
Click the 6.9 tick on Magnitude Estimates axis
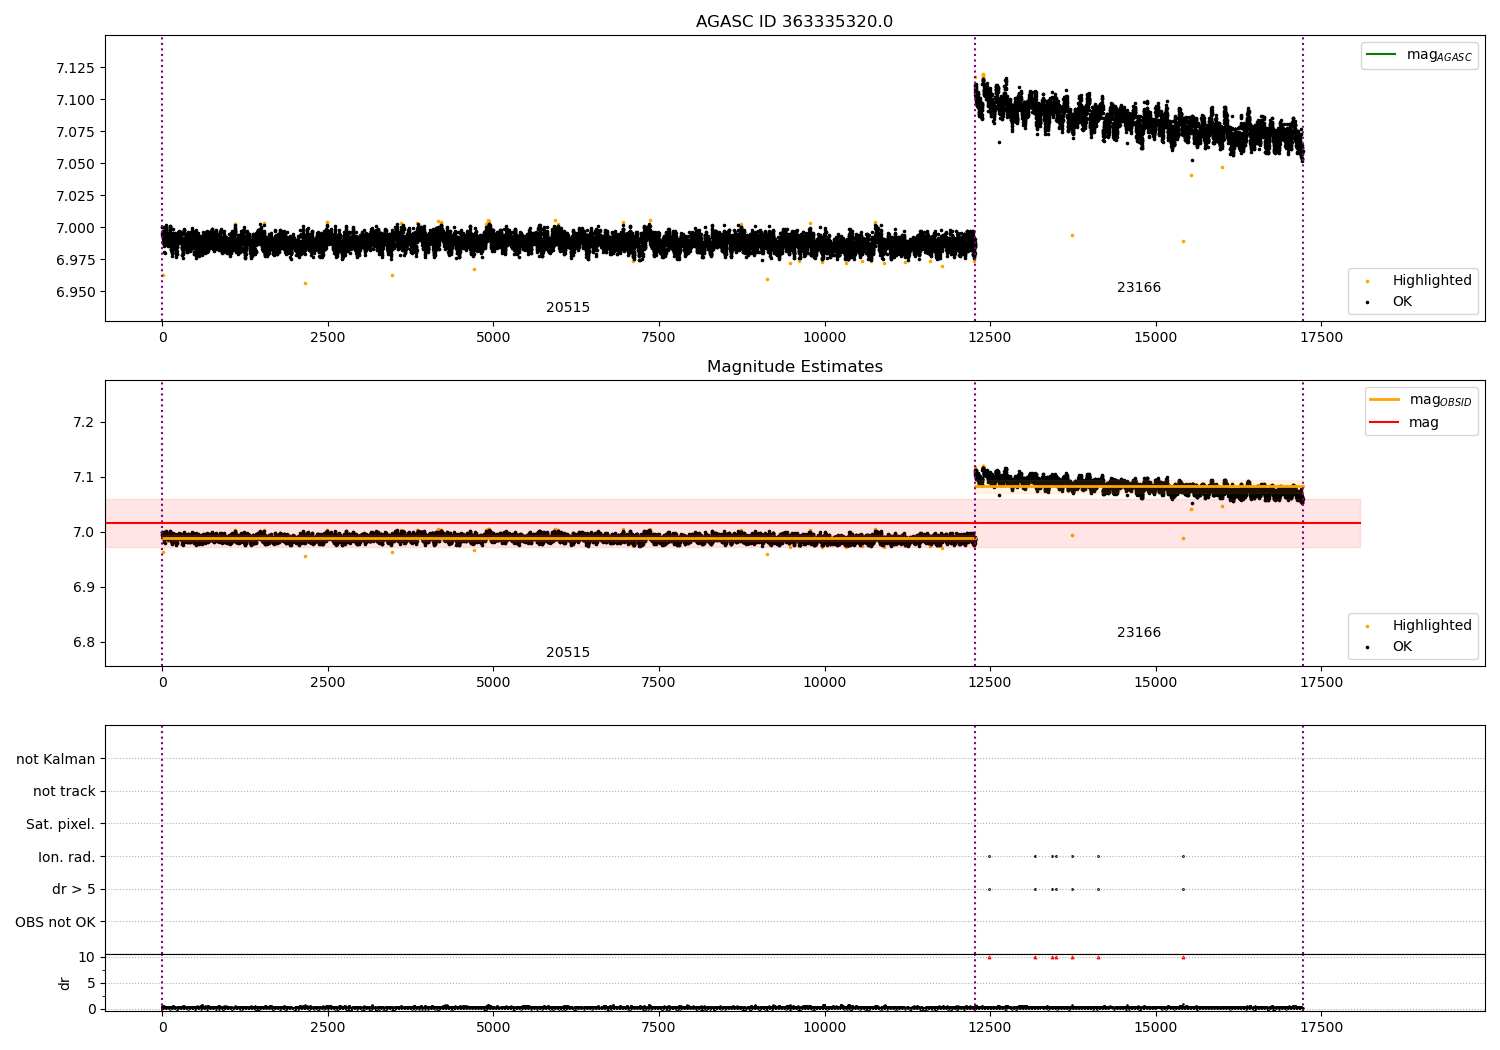tap(84, 587)
